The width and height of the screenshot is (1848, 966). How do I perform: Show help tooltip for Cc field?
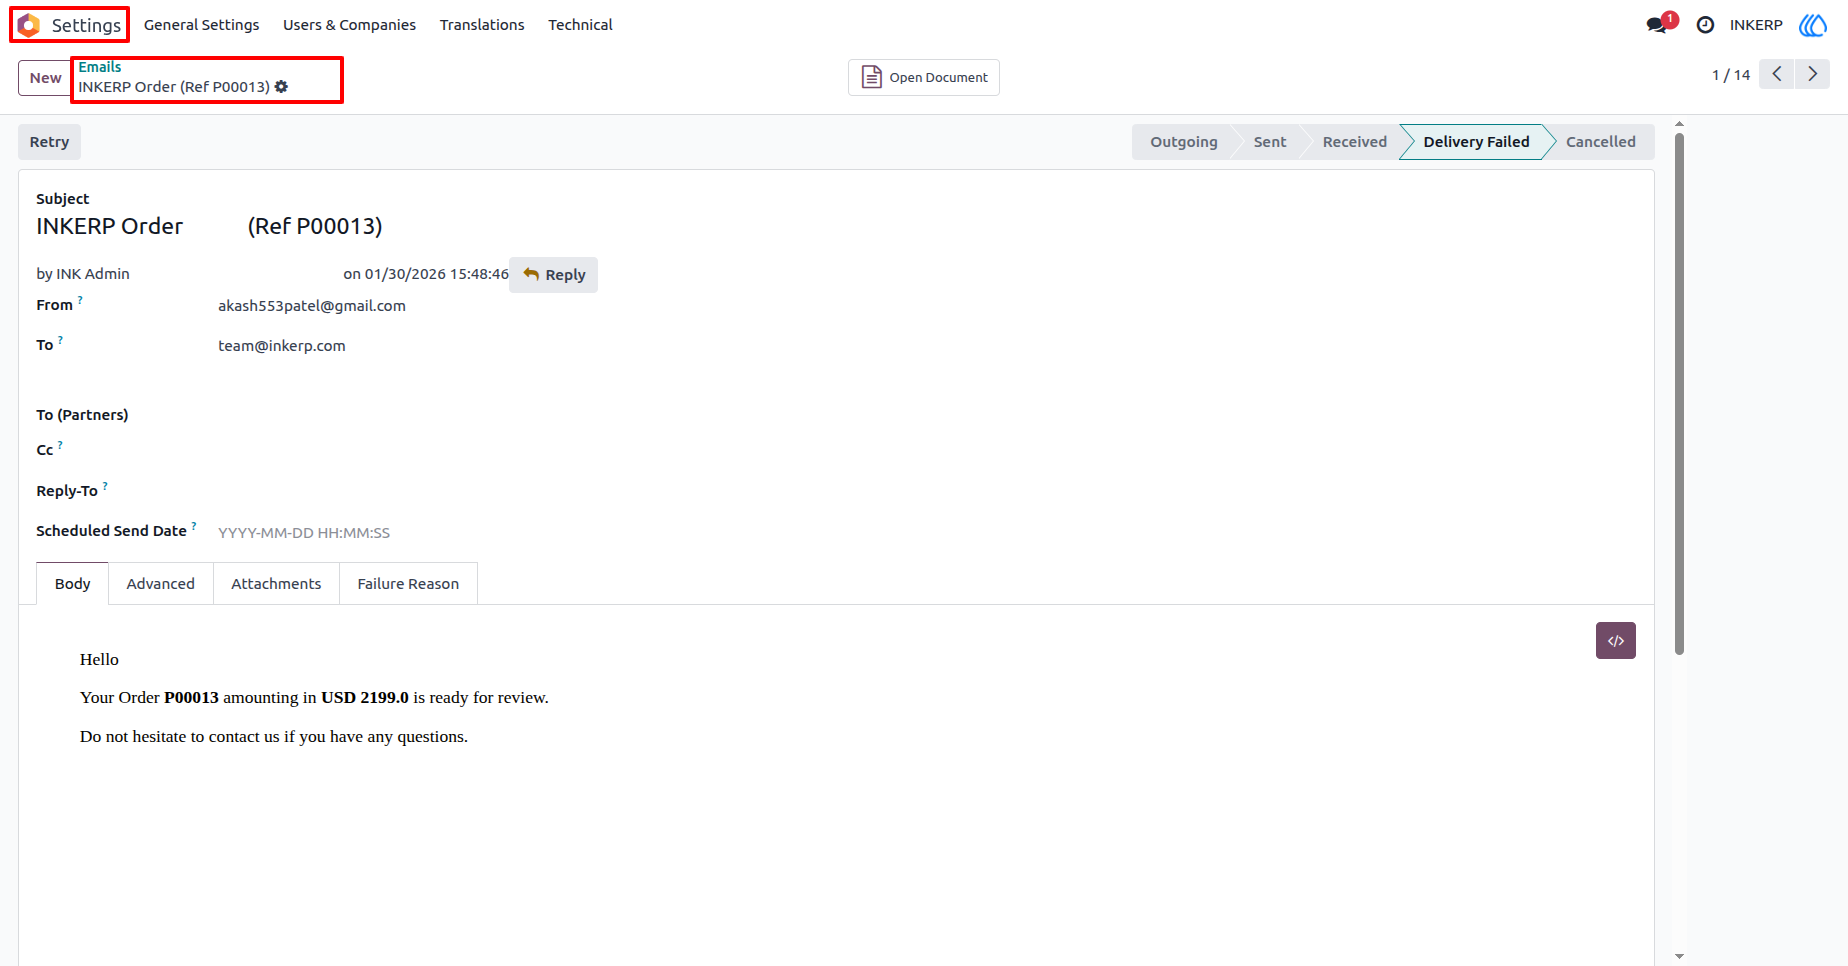[x=60, y=444]
